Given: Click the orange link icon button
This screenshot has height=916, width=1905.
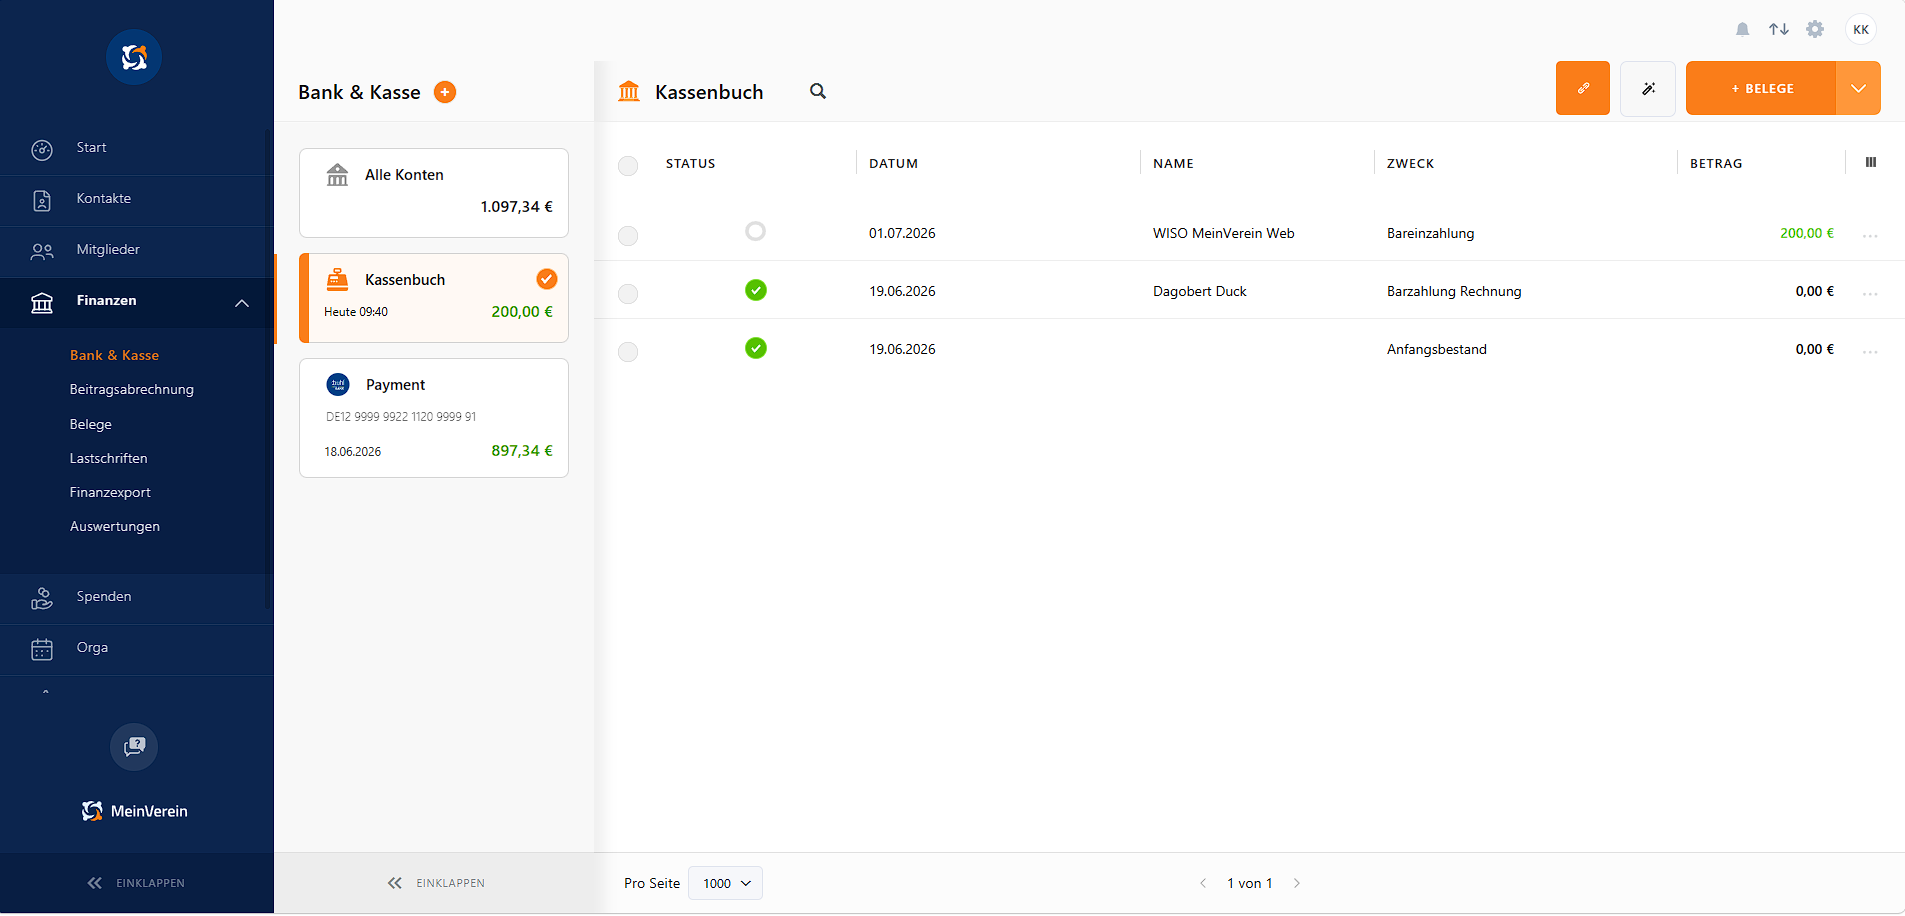Looking at the screenshot, I should (1582, 88).
